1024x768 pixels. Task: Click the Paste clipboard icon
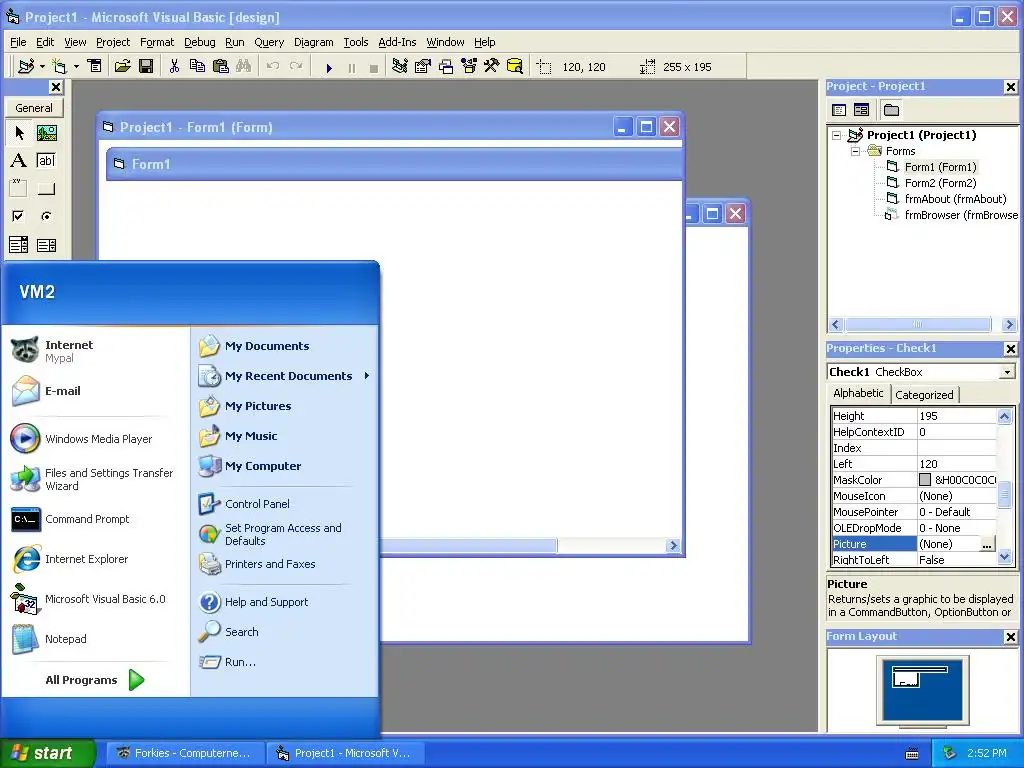pyautogui.click(x=221, y=67)
